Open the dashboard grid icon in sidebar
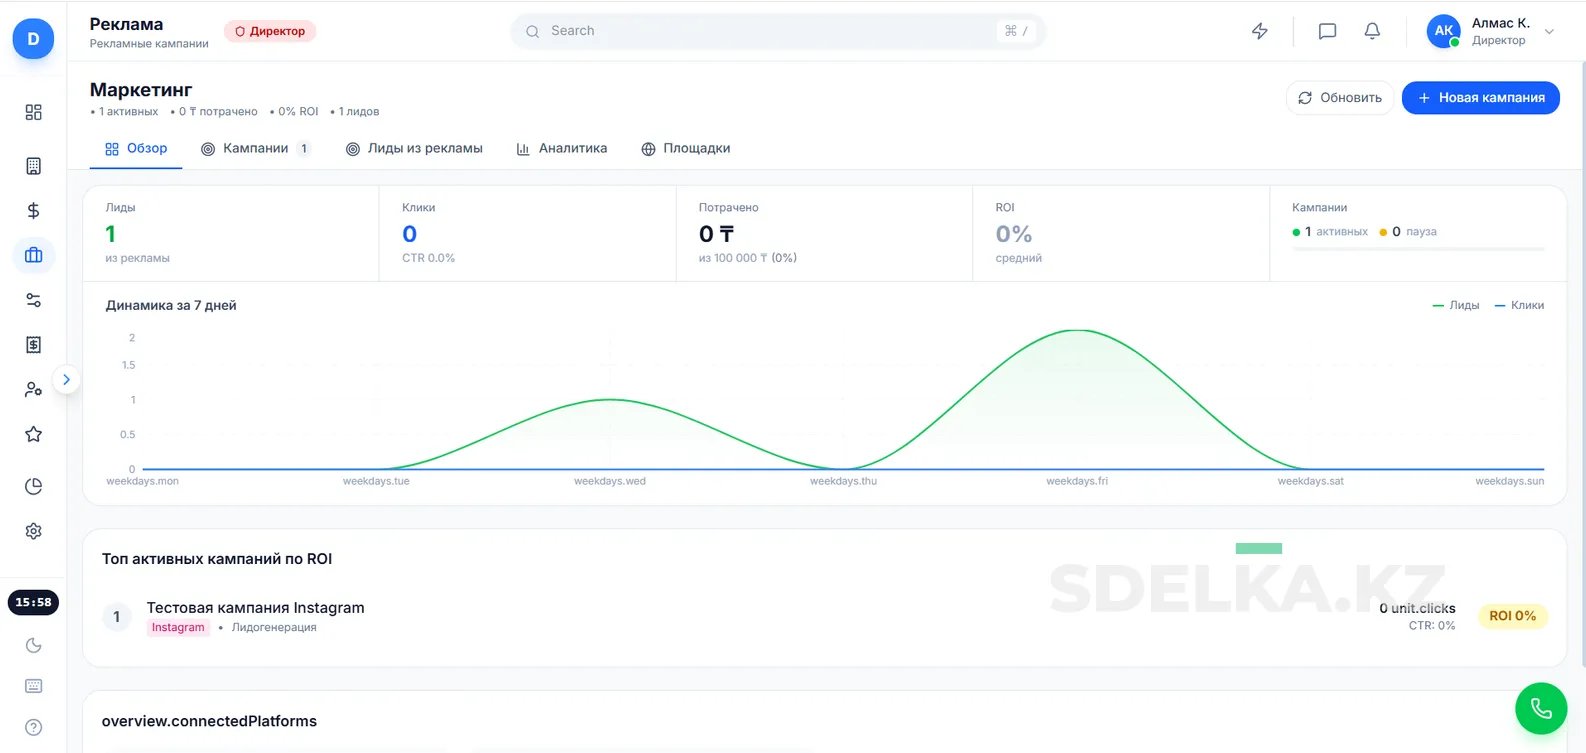Image resolution: width=1586 pixels, height=753 pixels. [x=33, y=112]
